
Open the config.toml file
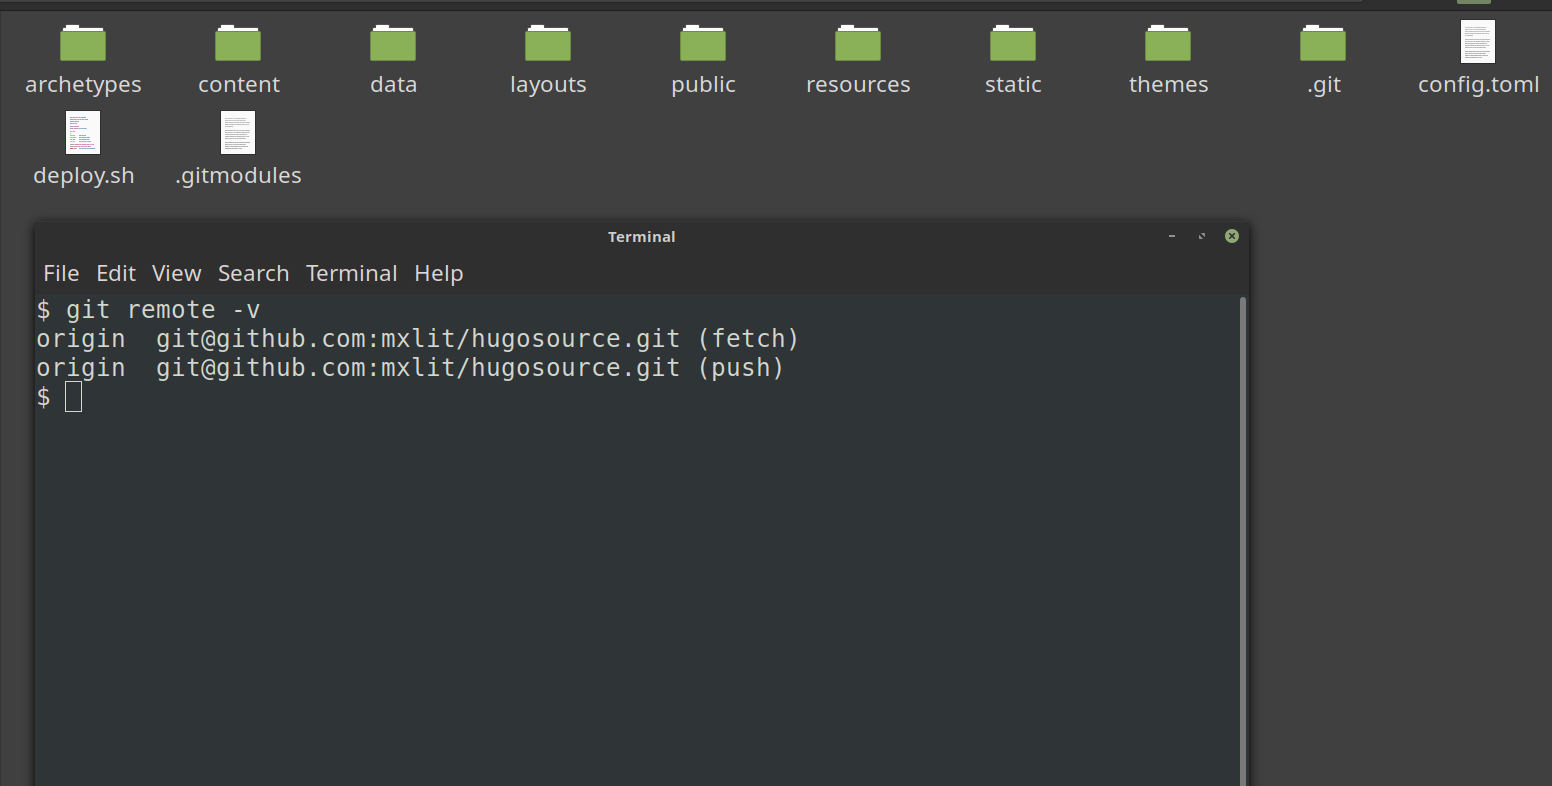1478,42
